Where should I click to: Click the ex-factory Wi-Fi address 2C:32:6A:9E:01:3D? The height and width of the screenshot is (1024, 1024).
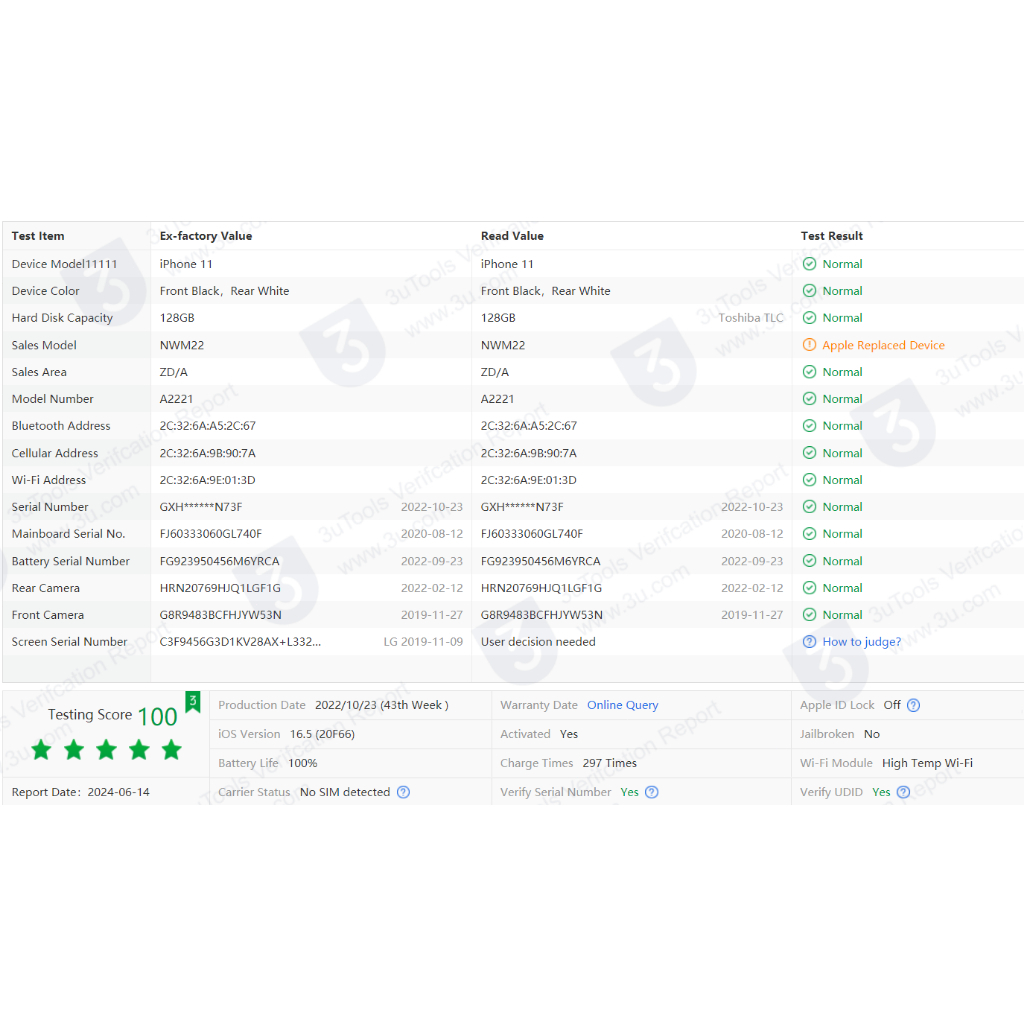coord(208,480)
